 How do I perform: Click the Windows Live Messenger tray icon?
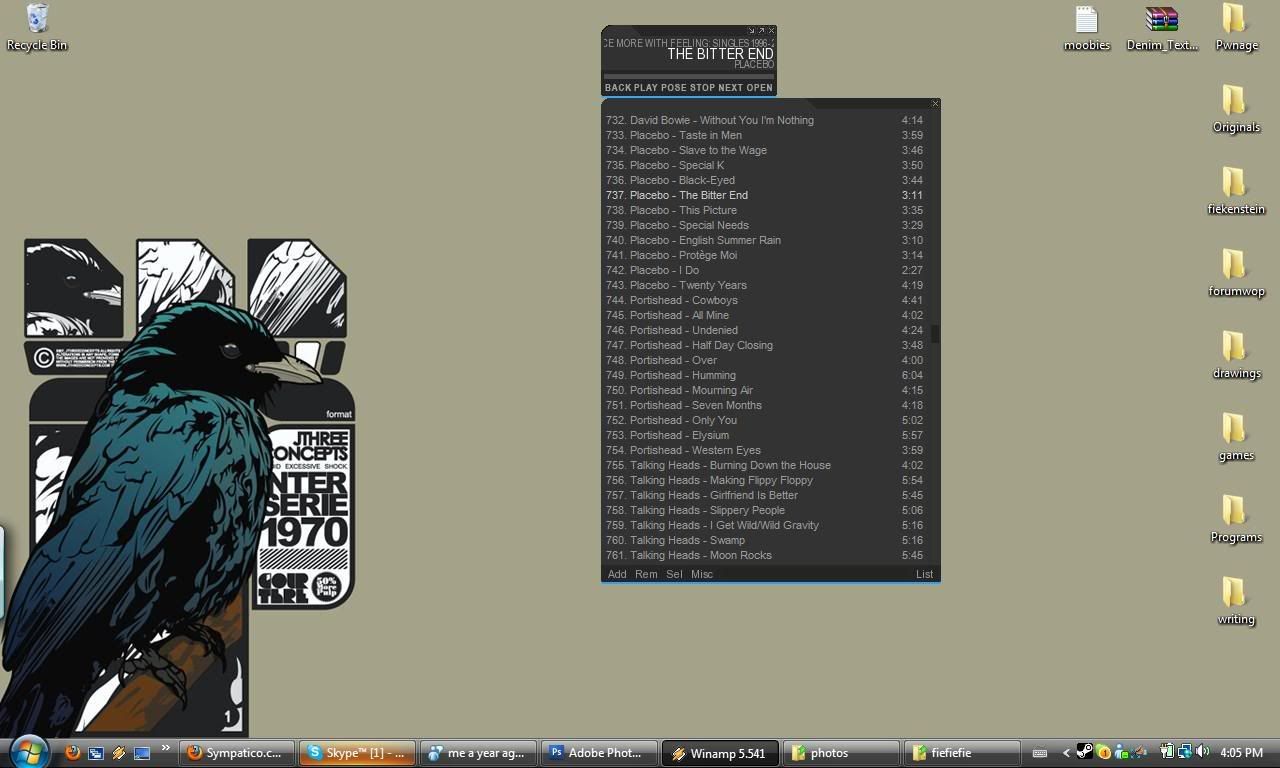(1122, 753)
